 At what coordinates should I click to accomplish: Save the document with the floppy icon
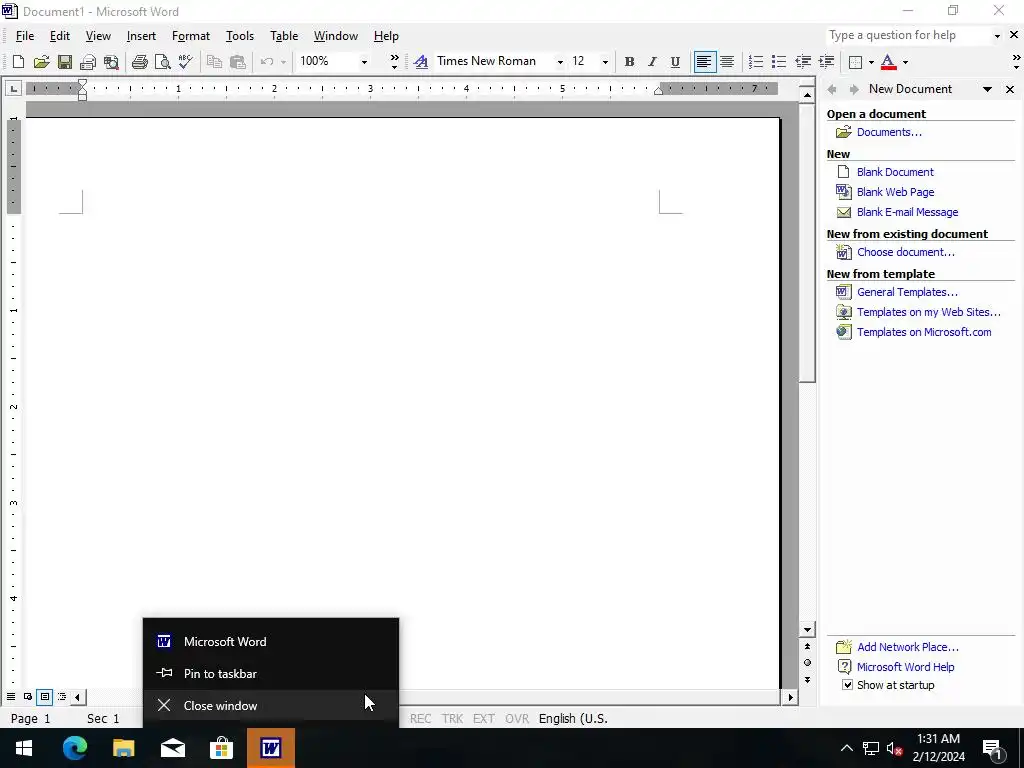point(65,62)
